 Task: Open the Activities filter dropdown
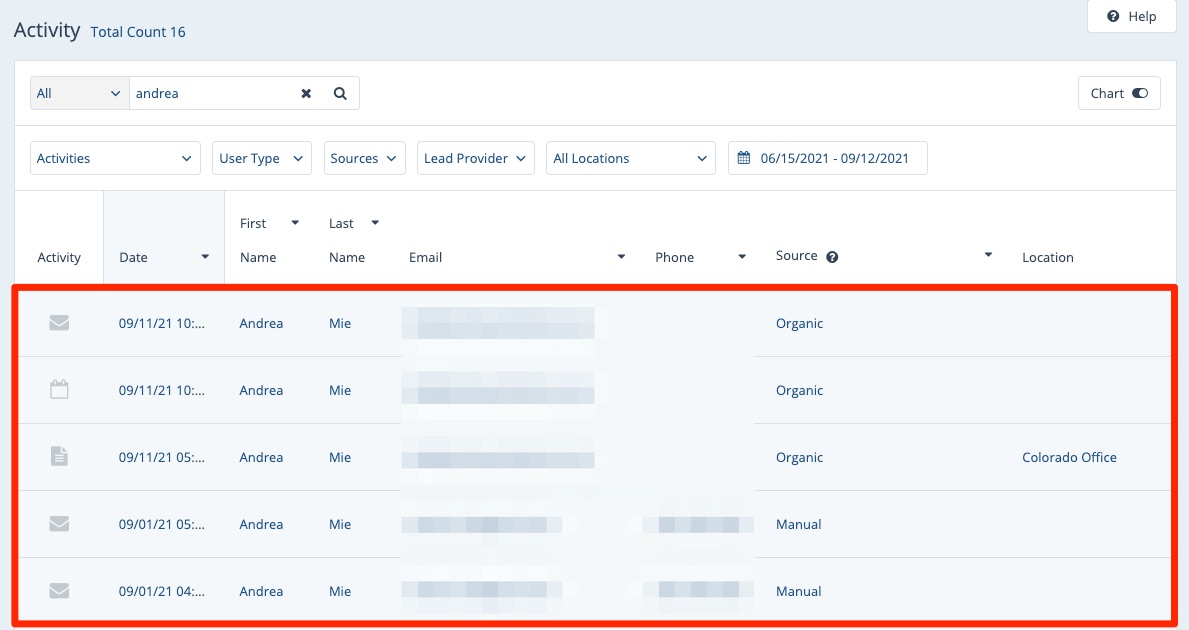point(115,158)
